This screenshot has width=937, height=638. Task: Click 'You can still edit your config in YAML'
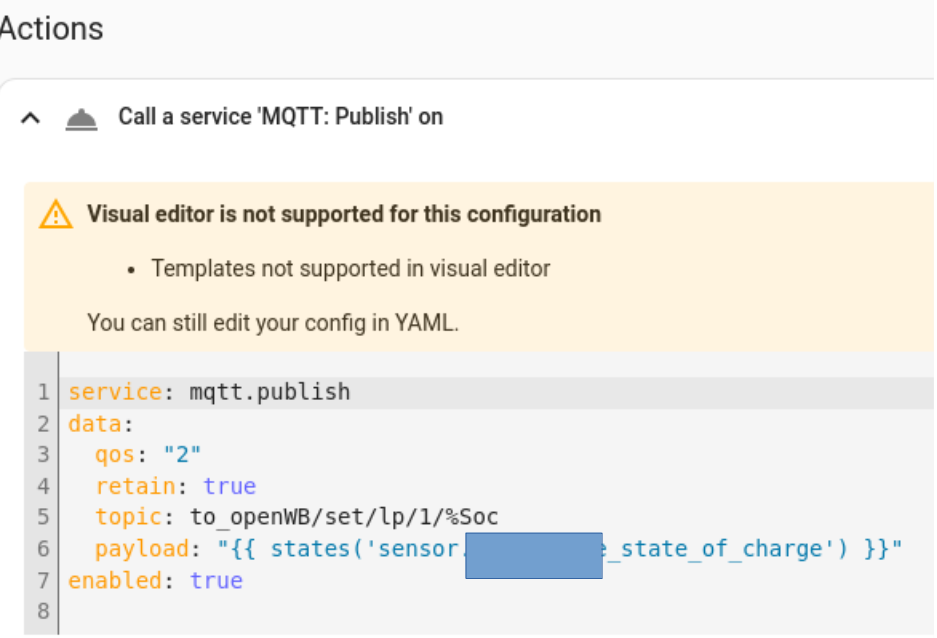coord(272,323)
